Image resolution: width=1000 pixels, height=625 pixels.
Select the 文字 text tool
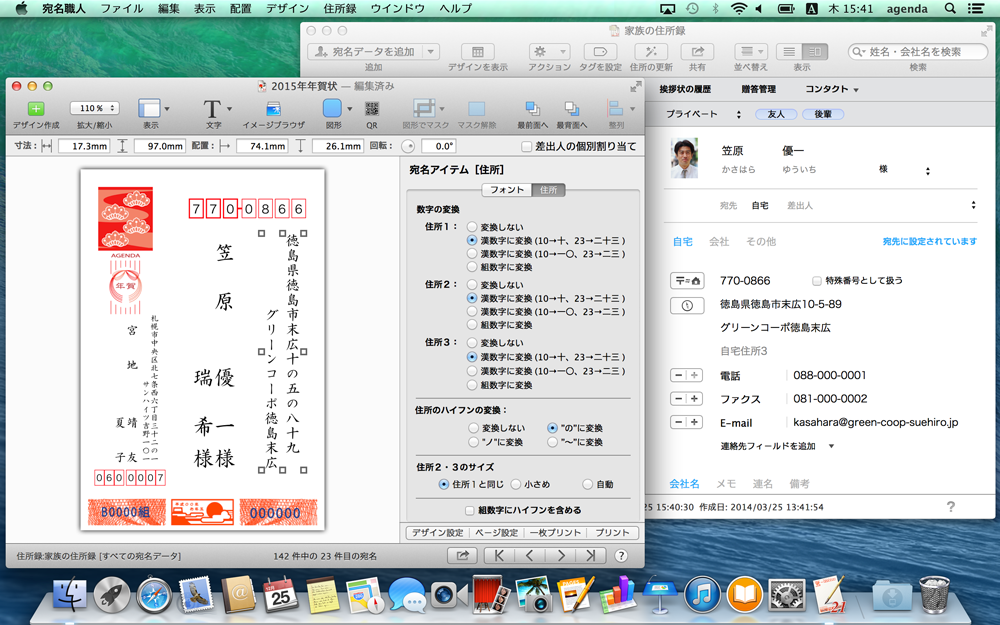click(x=212, y=108)
